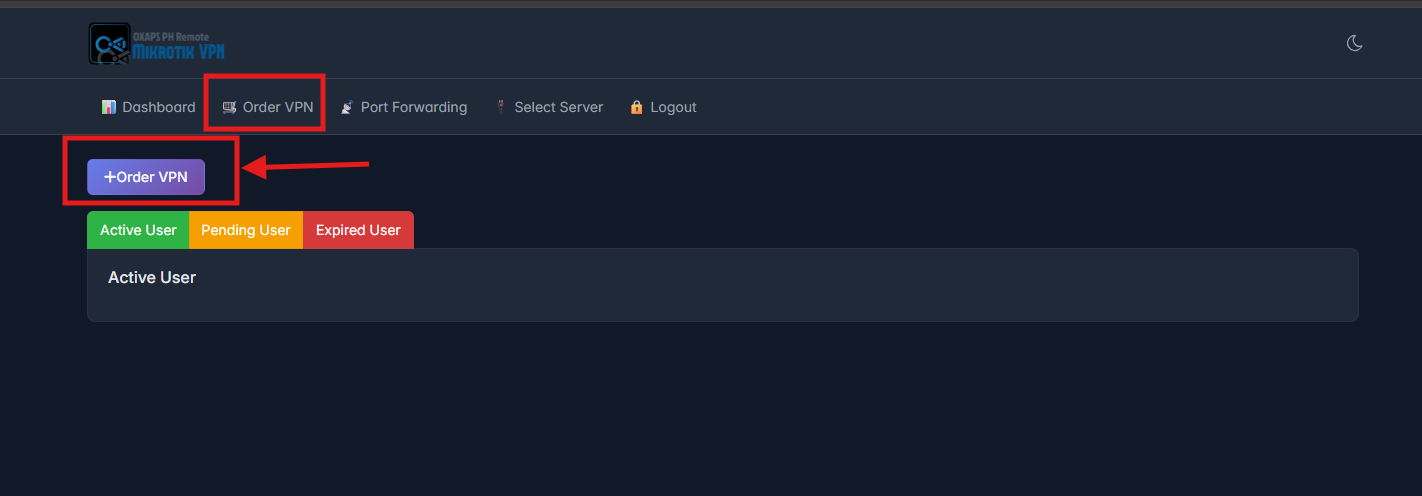Click the Logout padlock icon

point(637,107)
